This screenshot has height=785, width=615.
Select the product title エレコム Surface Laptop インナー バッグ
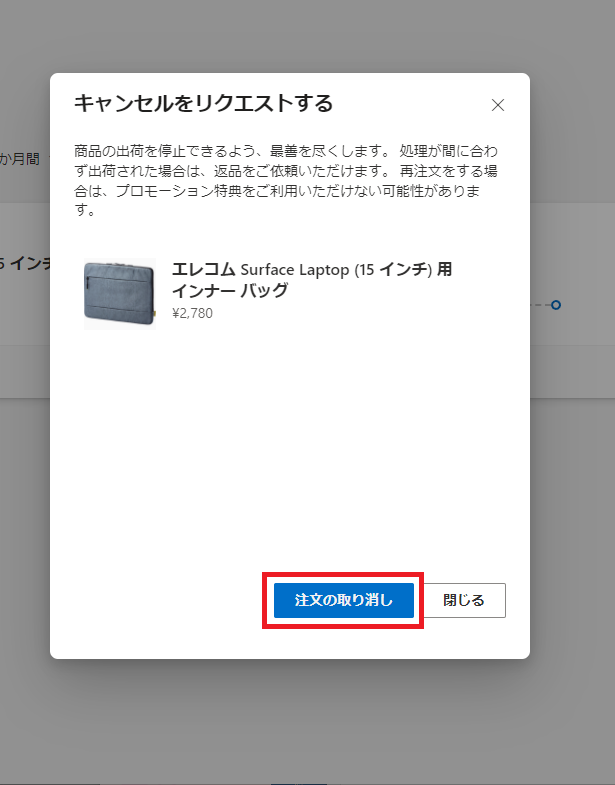pyautogui.click(x=312, y=279)
